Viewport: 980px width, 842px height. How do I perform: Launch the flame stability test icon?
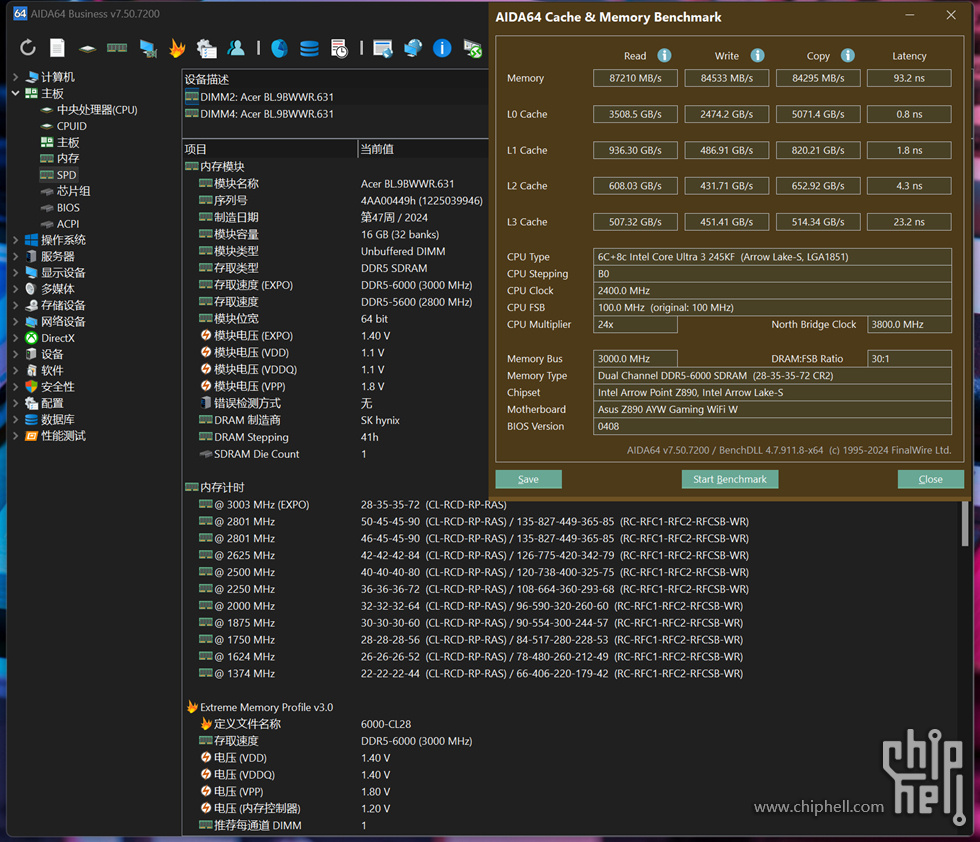(x=178, y=48)
